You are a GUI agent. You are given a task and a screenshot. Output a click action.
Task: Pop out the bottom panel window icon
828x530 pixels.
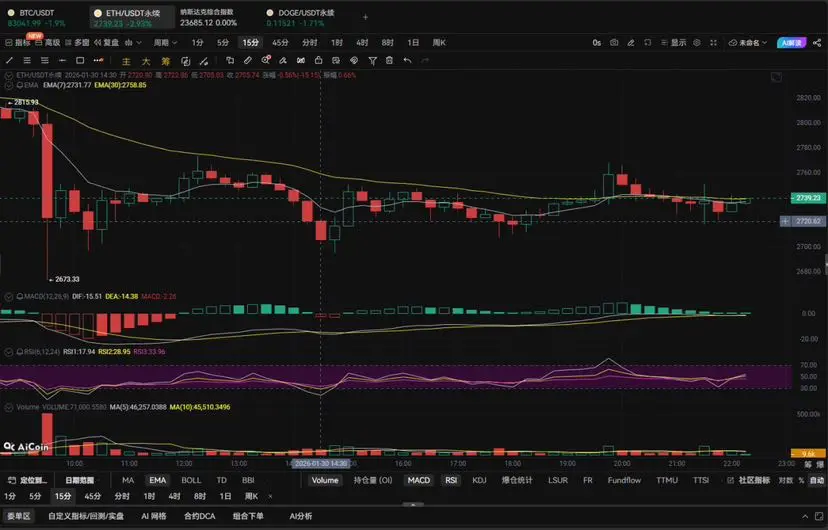coord(820,516)
